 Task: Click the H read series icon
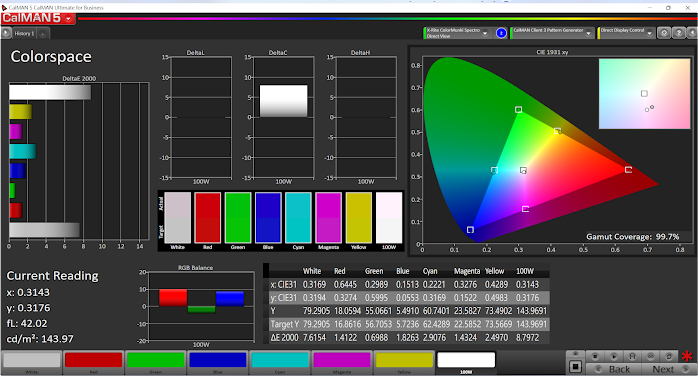pos(632,356)
